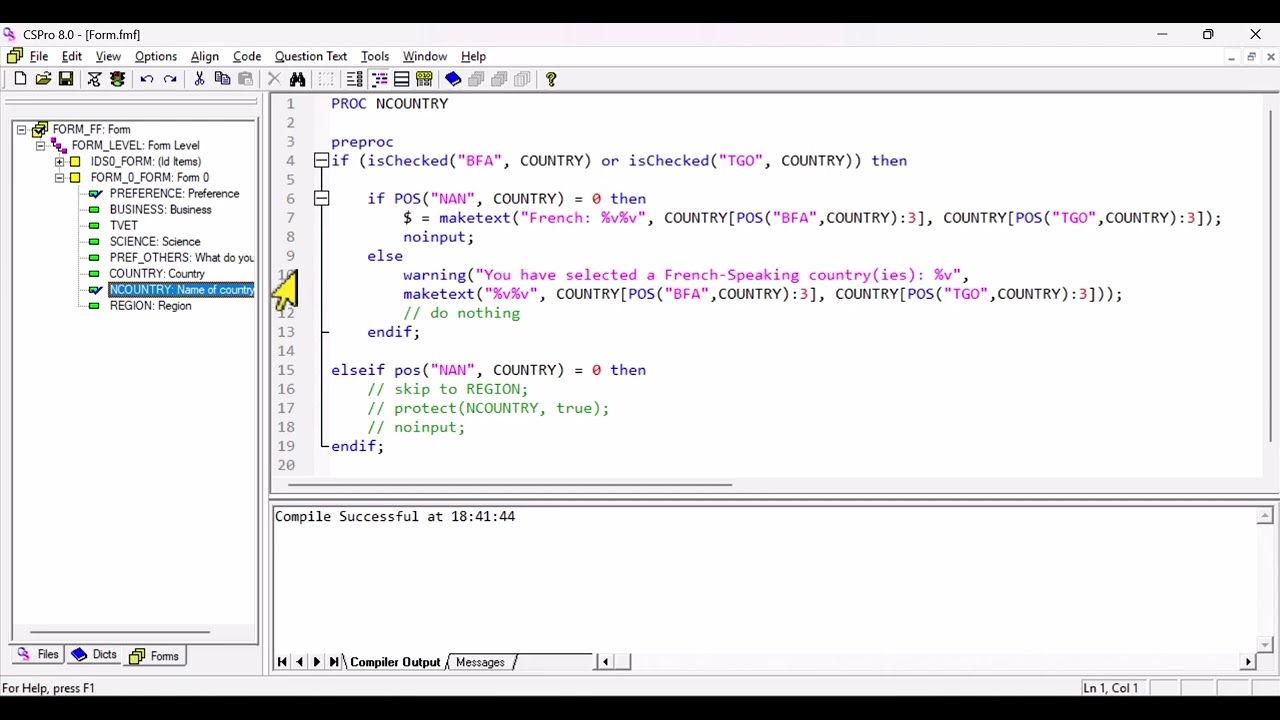Cut selection with the scissors icon
Viewport: 1280px width, 720px height.
(x=199, y=79)
